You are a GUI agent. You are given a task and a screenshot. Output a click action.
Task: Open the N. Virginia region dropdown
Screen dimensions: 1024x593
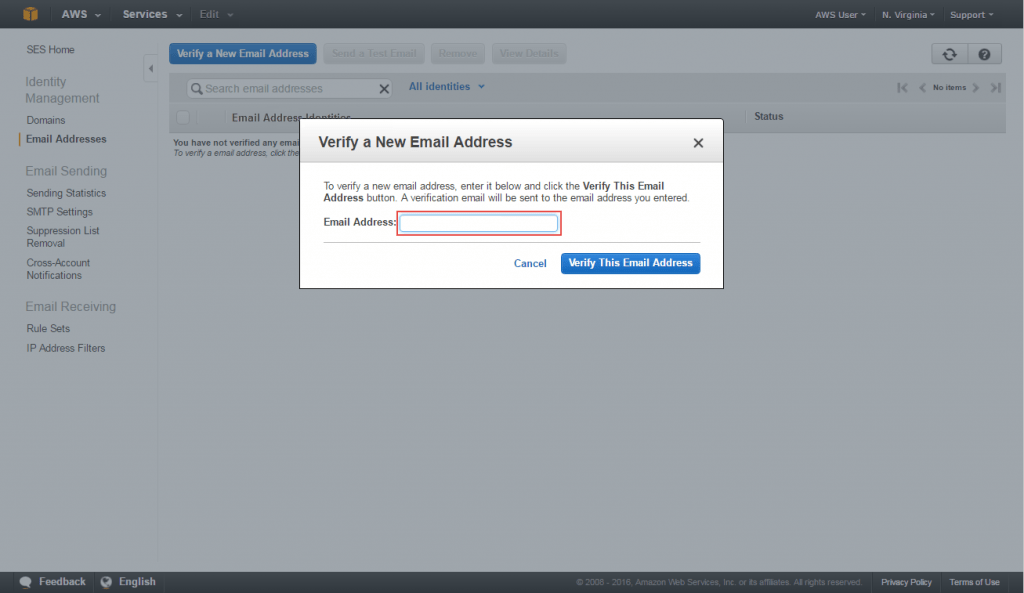tap(908, 15)
